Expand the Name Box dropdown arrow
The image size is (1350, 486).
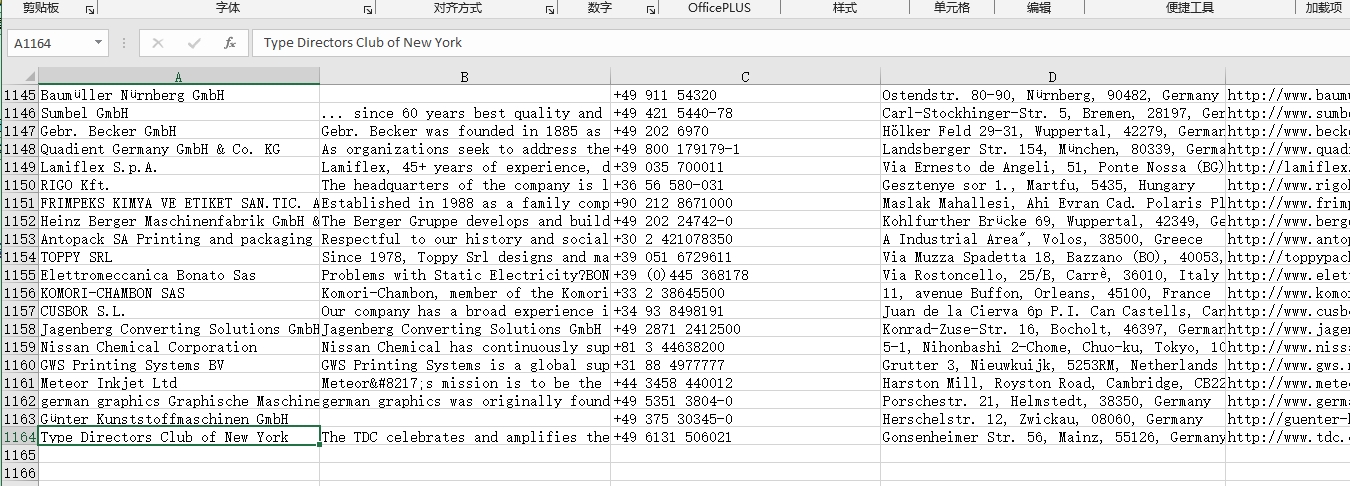98,43
